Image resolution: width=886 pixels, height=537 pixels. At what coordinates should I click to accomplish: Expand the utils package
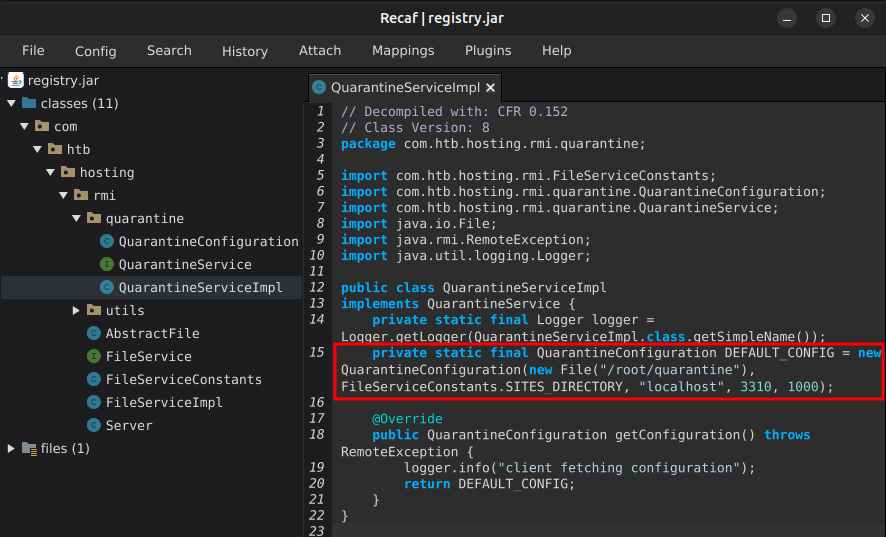click(x=76, y=311)
